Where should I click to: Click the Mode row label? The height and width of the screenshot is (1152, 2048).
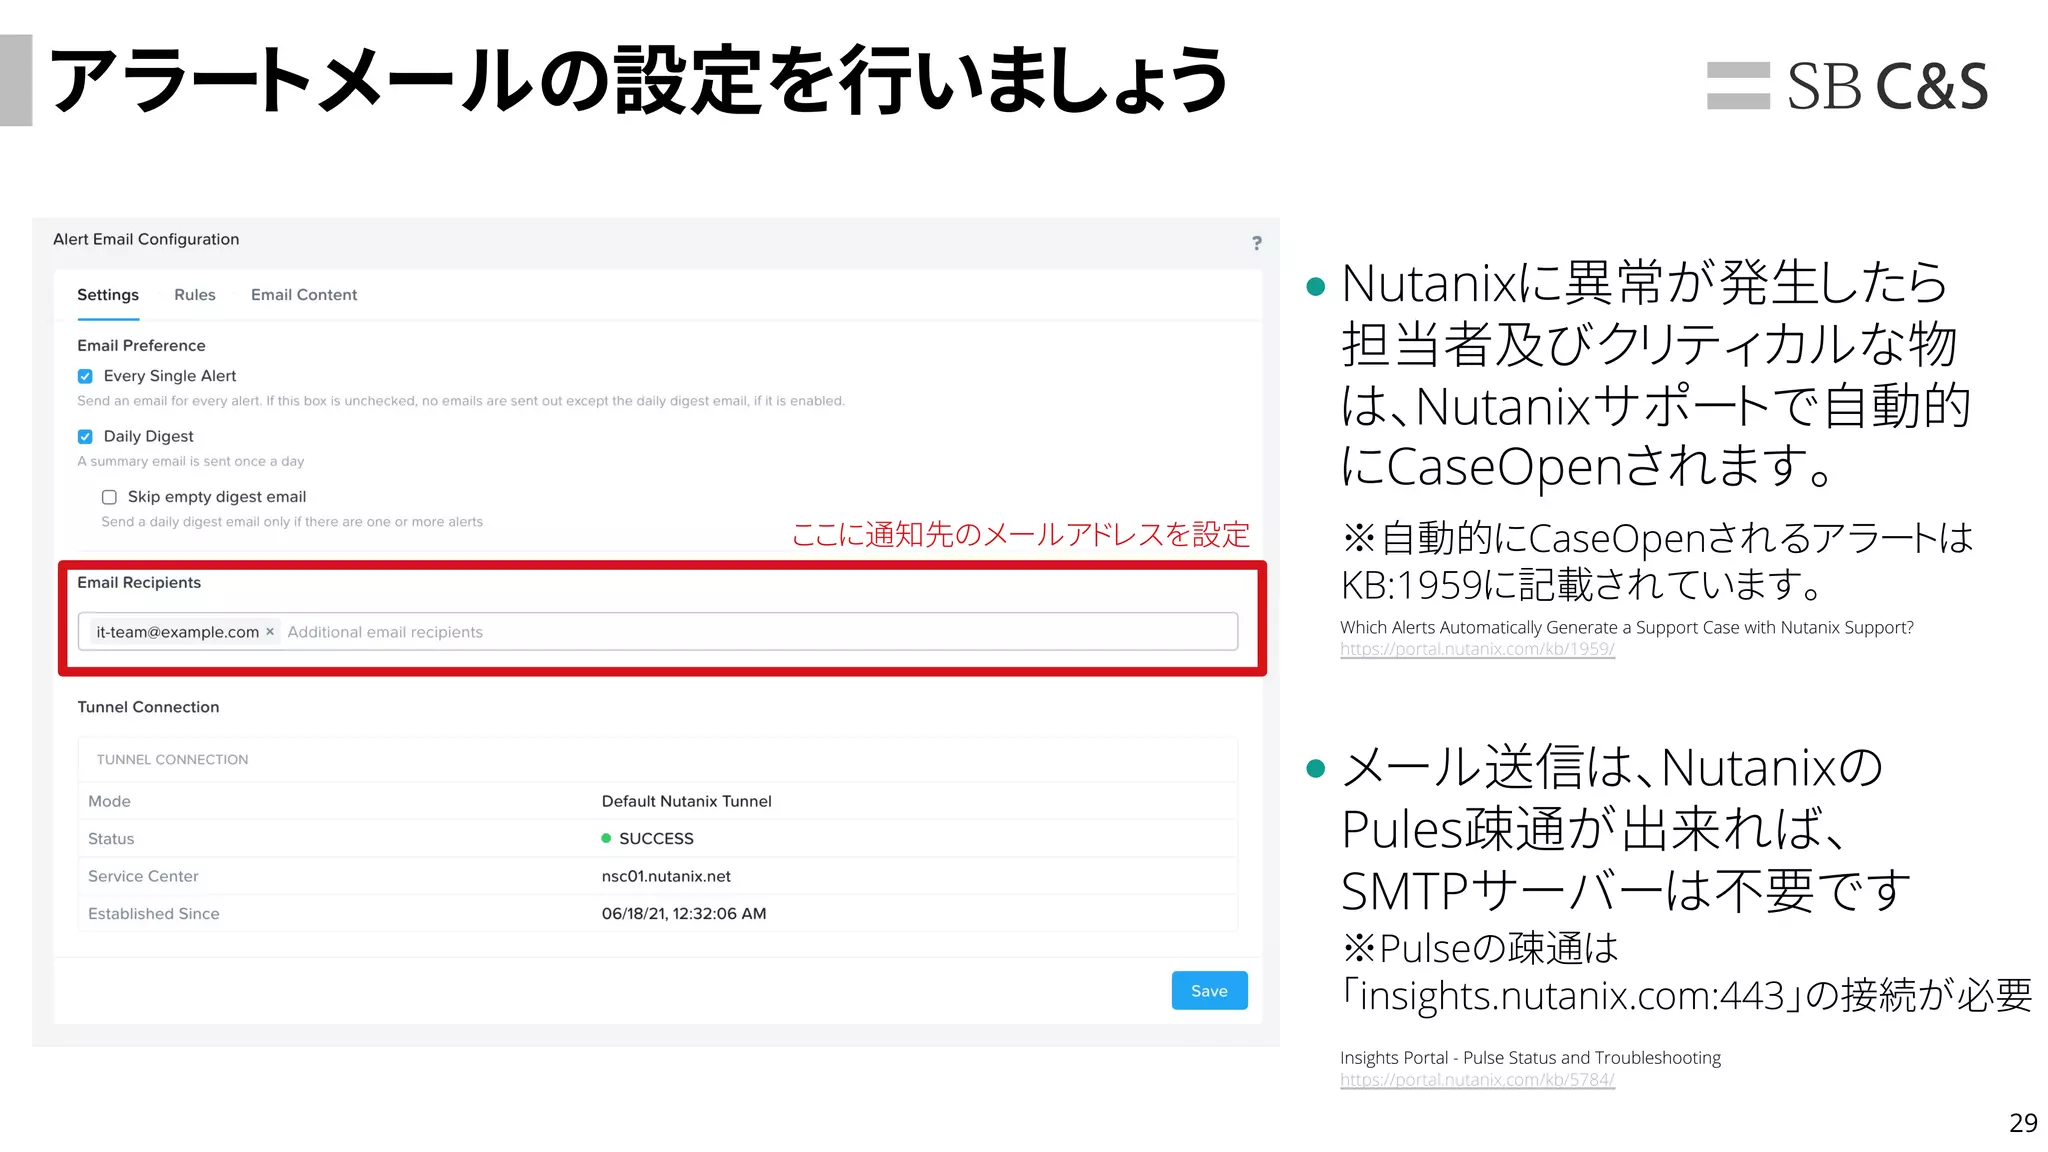click(x=109, y=801)
